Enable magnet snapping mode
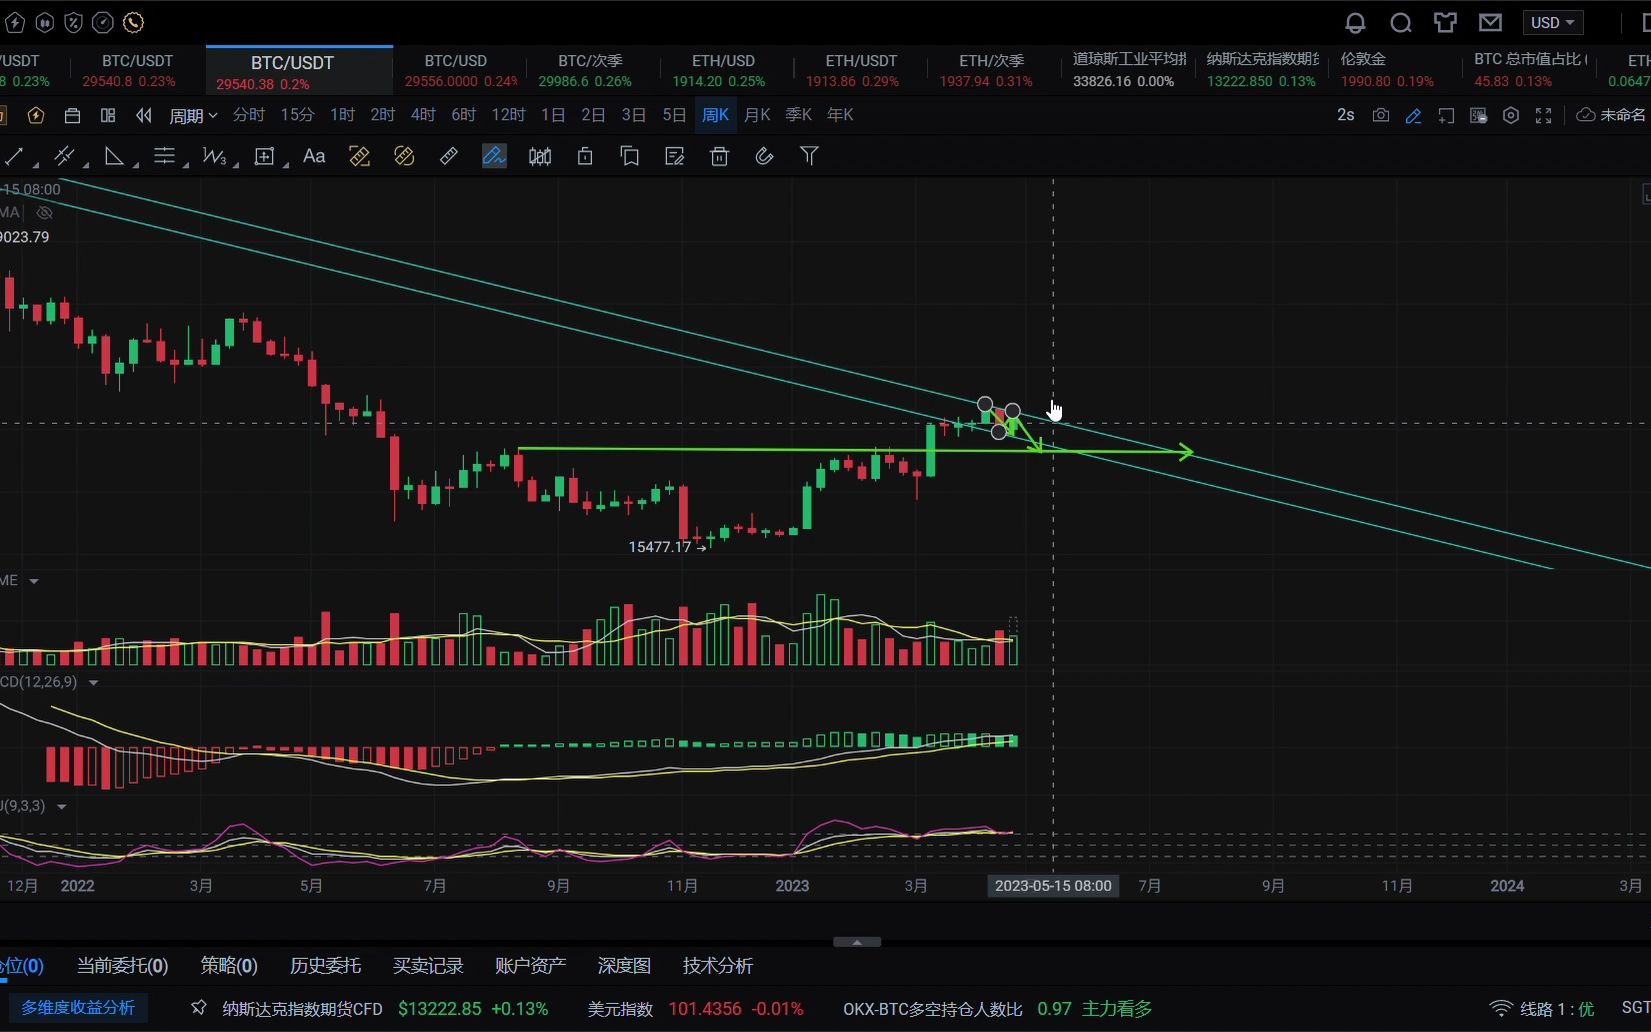1651x1032 pixels. [x=764, y=156]
